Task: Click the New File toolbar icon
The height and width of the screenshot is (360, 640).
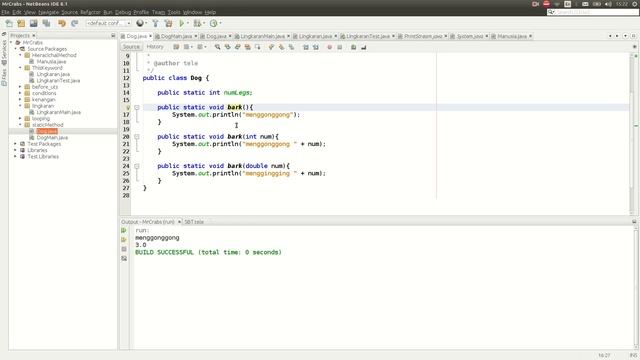Action: point(9,23)
